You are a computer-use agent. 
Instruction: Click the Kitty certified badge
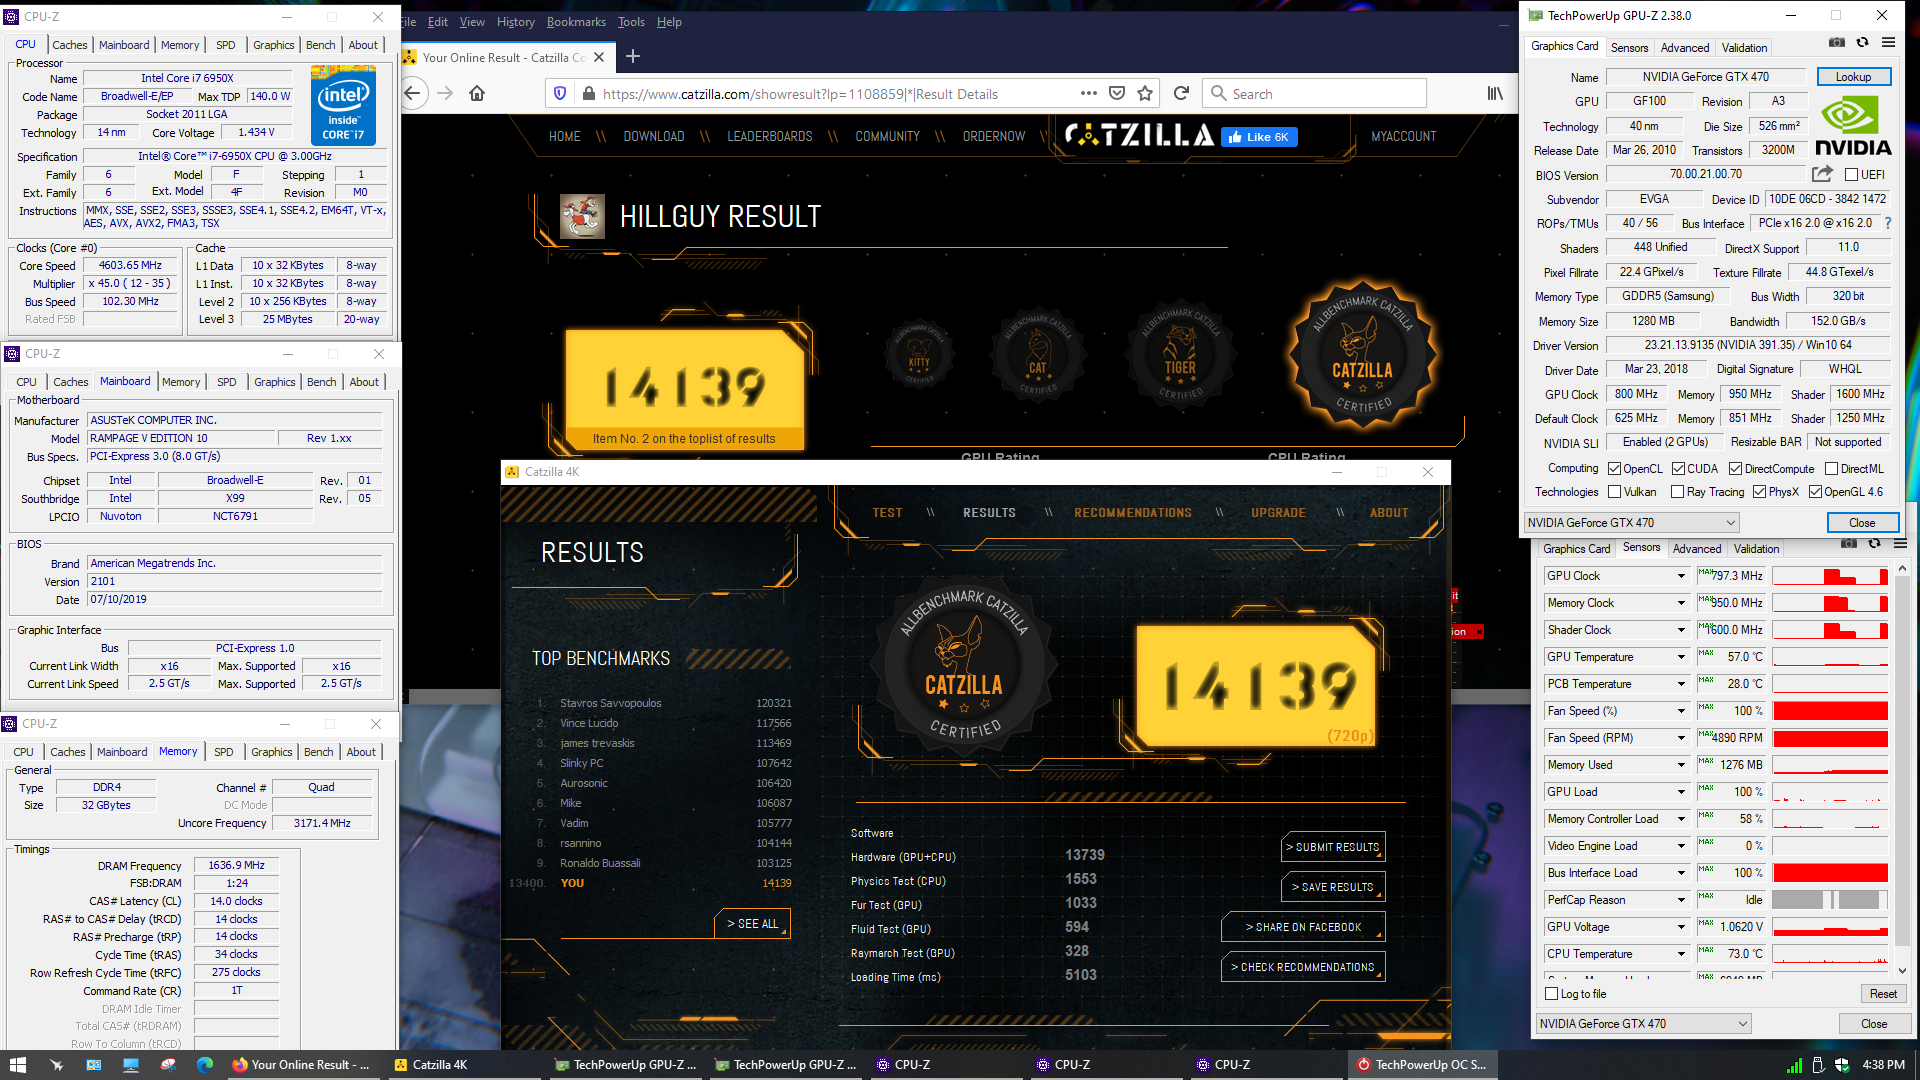tap(919, 352)
